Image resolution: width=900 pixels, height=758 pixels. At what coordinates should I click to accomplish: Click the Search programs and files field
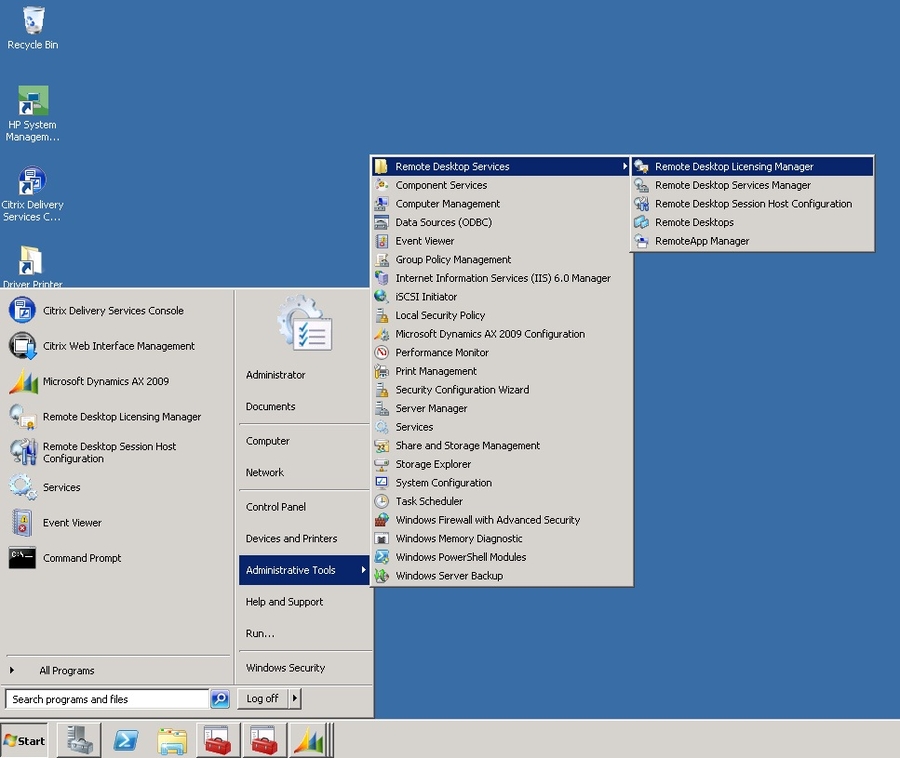[x=107, y=699]
